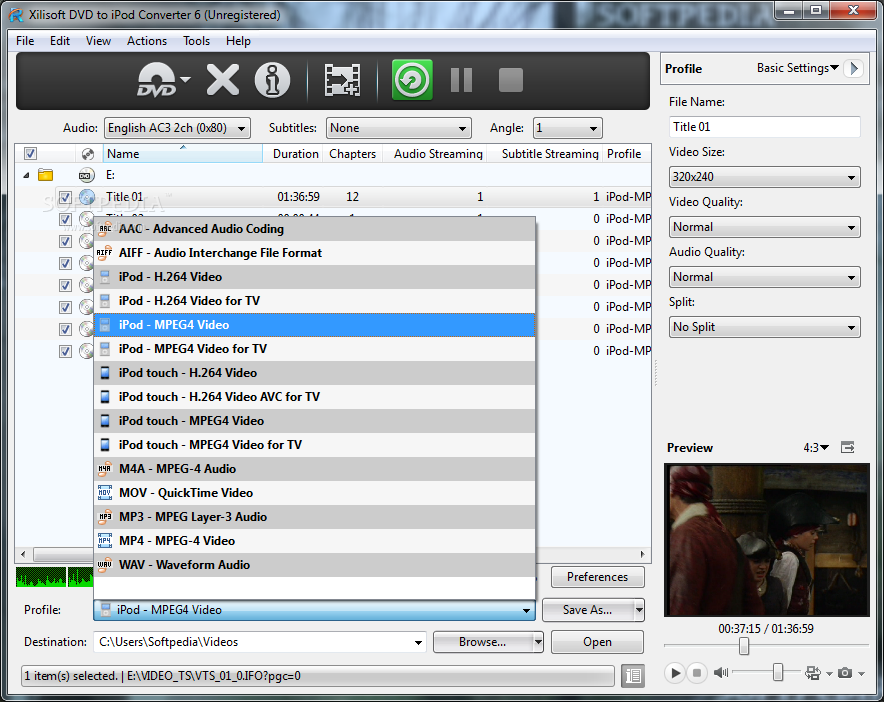The width and height of the screenshot is (884, 702).
Task: Click the add video clip filmstrip icon
Action: (342, 80)
